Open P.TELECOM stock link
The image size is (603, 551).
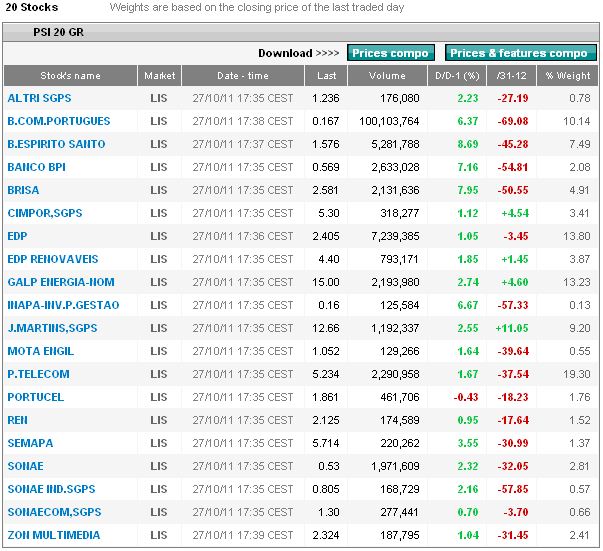(38, 374)
